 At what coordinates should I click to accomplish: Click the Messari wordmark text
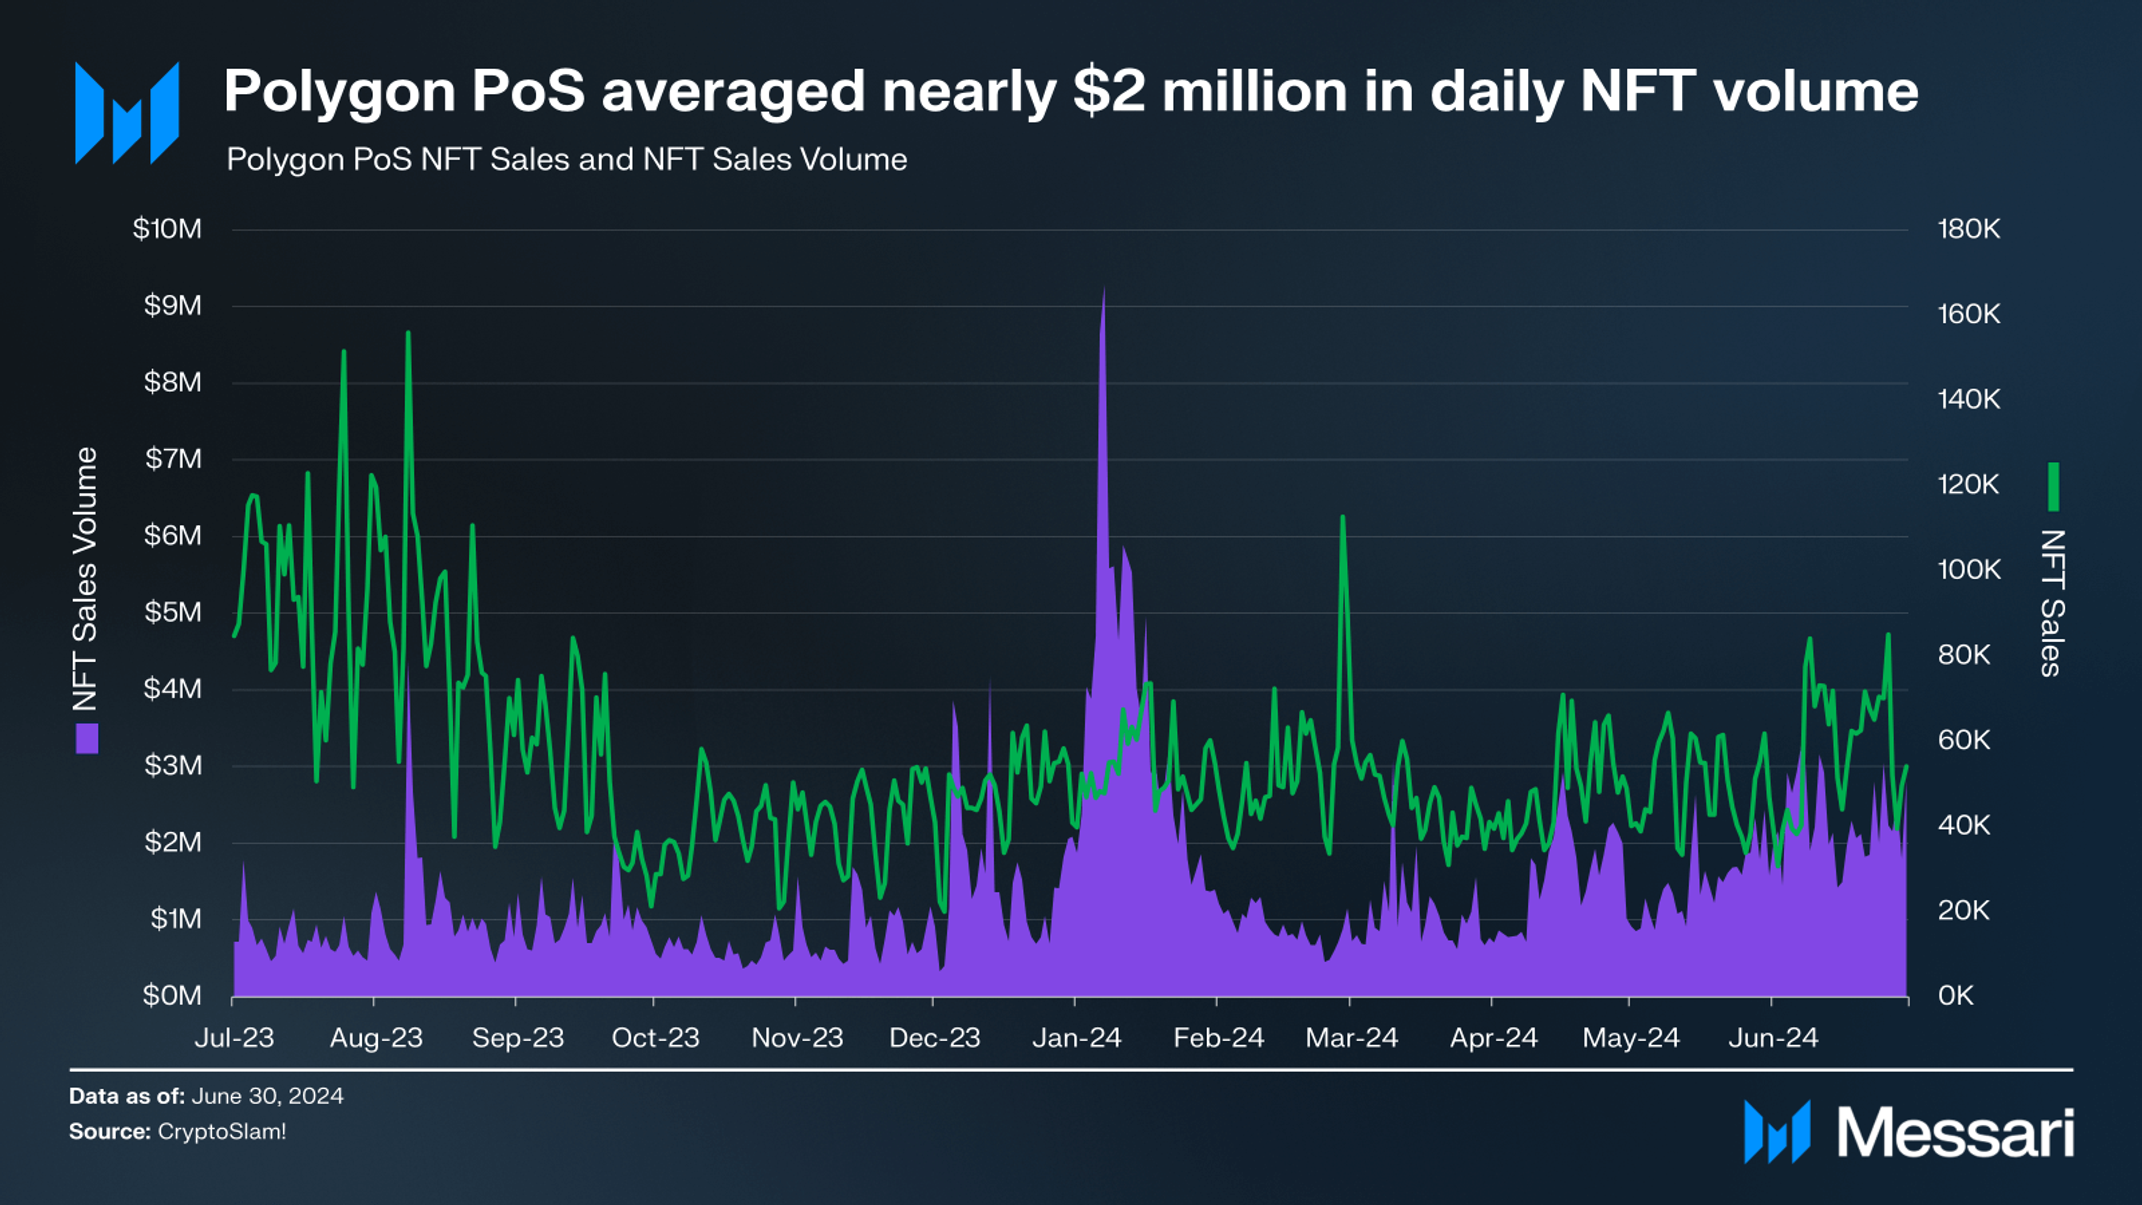[1955, 1133]
